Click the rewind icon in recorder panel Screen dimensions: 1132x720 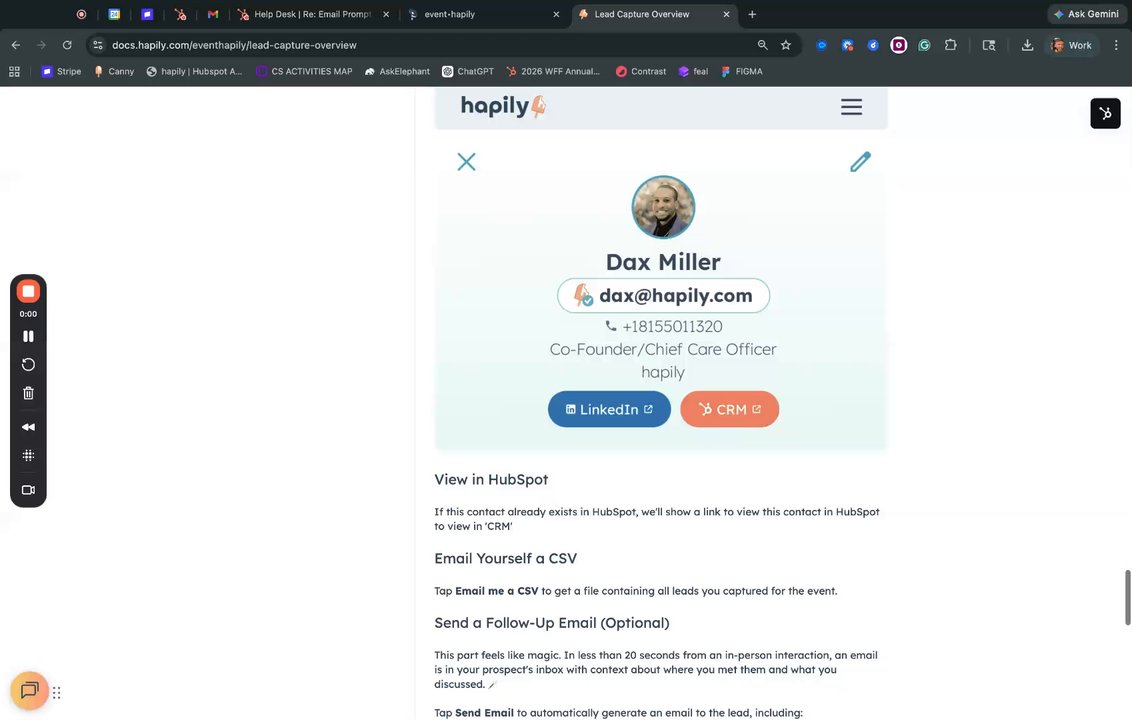(x=28, y=427)
